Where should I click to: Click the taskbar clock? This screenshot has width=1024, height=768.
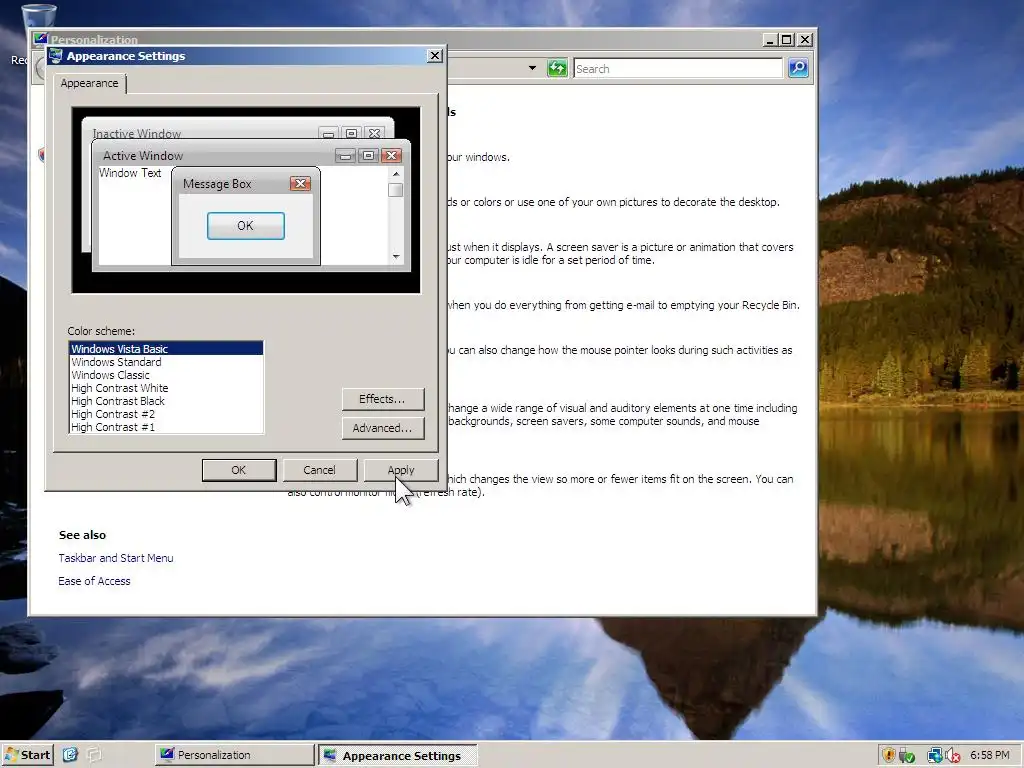989,755
